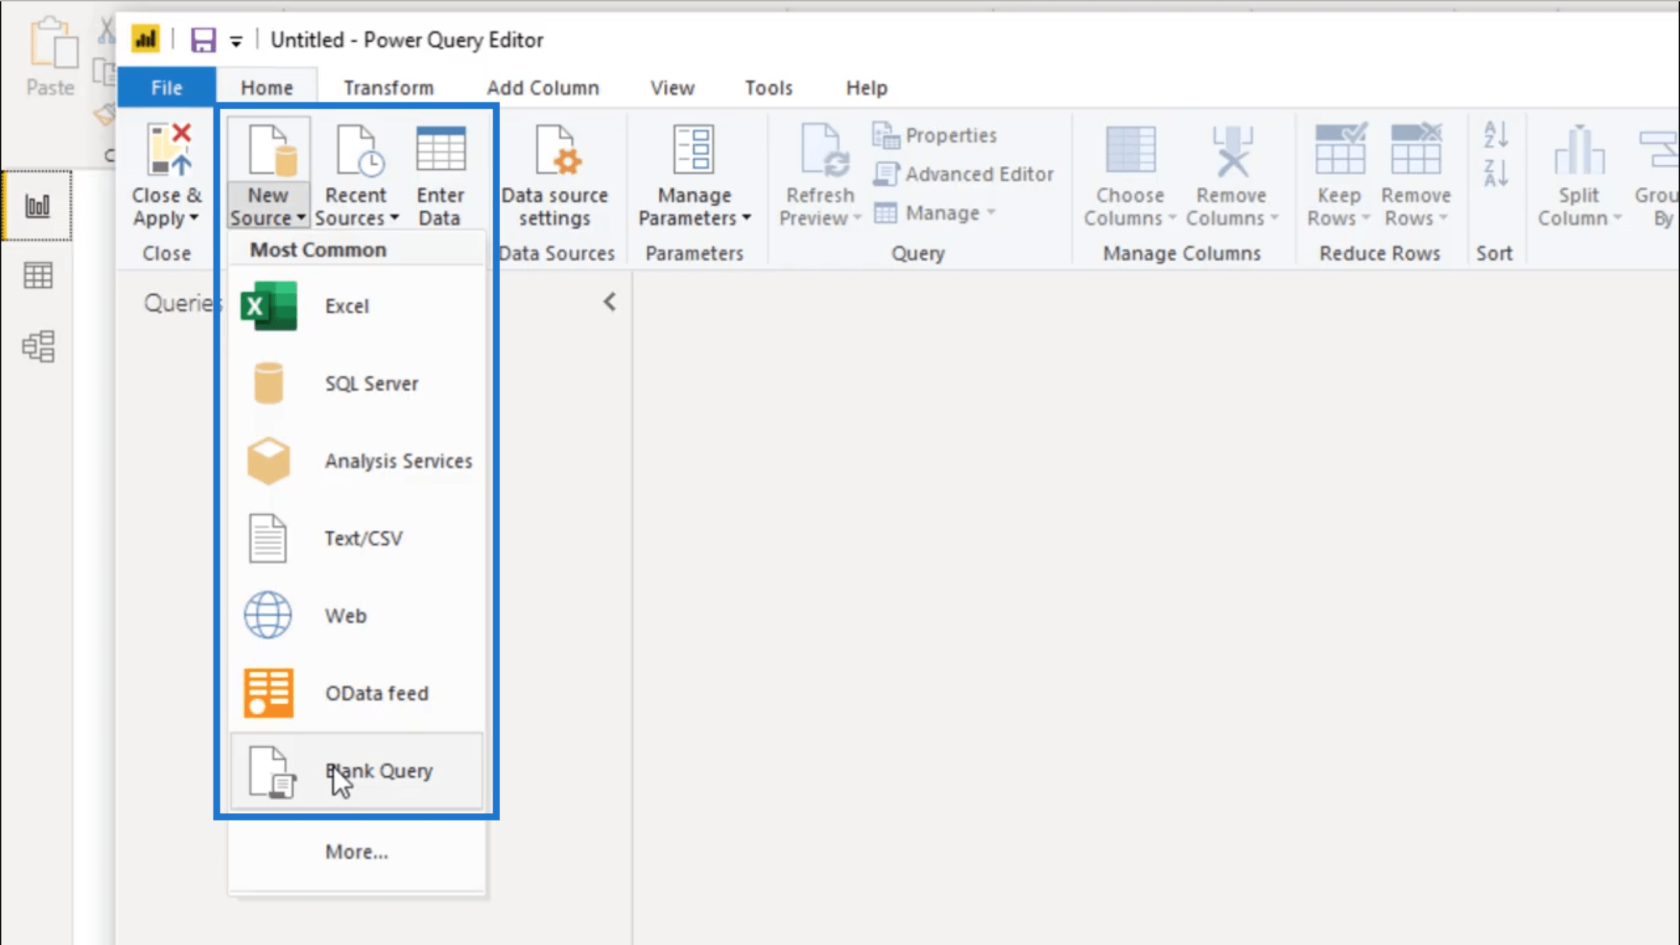This screenshot has height=945, width=1680.
Task: Click the Remove Columns dropdown arrow
Action: [1274, 218]
